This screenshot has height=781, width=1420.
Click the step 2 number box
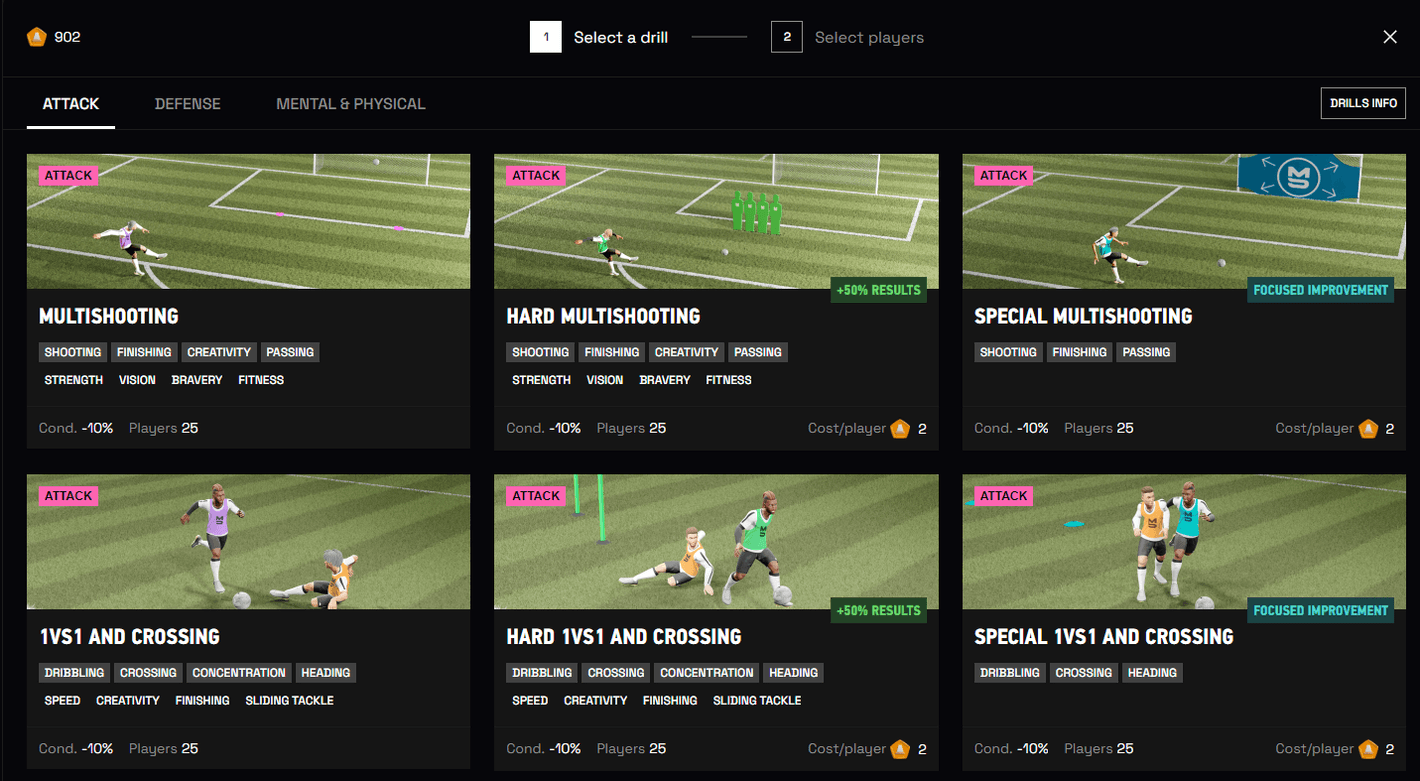click(786, 37)
